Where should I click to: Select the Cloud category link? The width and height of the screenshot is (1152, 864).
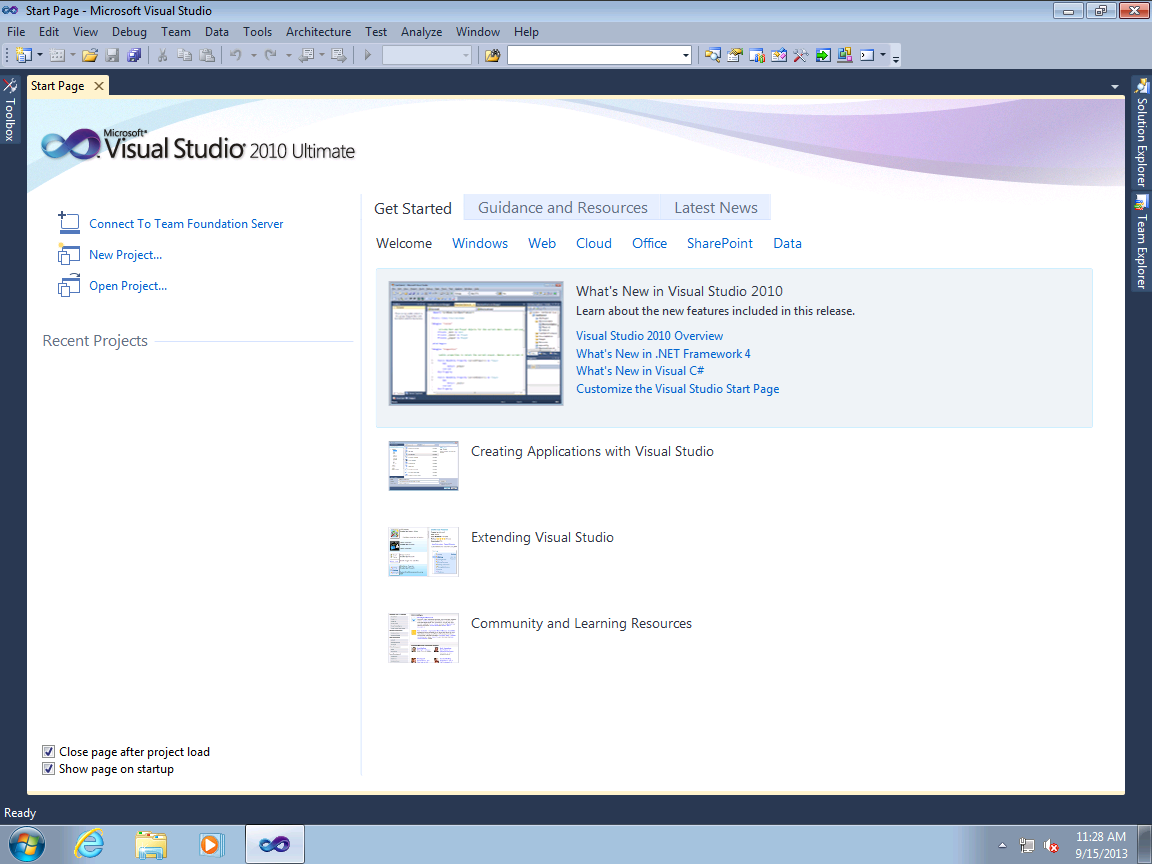click(594, 243)
